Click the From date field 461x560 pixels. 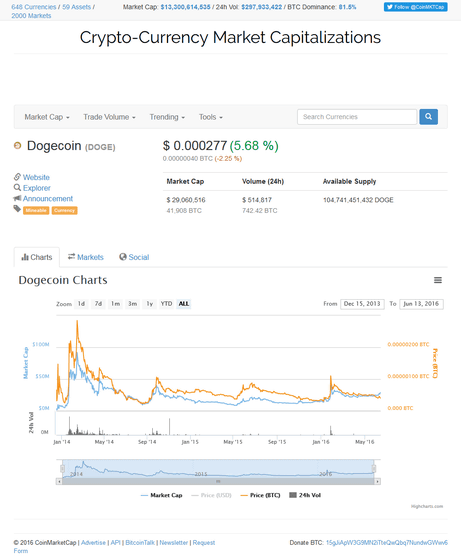[x=362, y=304]
